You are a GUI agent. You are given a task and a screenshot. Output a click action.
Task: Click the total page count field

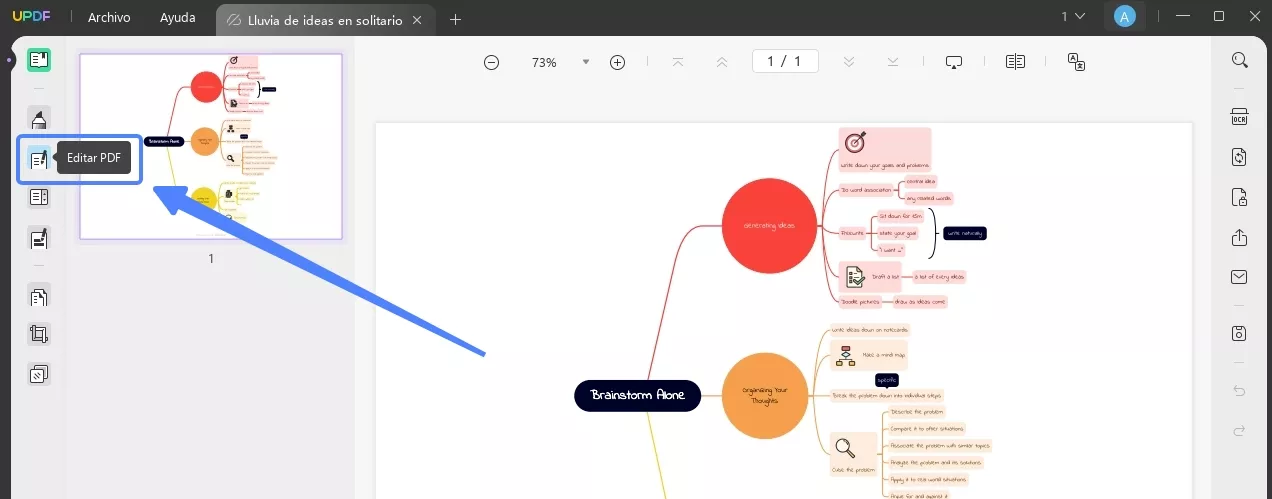coord(798,62)
